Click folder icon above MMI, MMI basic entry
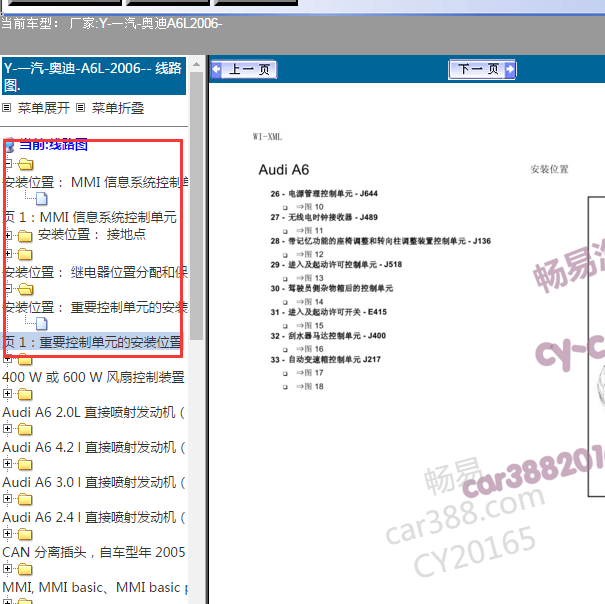 pyautogui.click(x=25, y=569)
